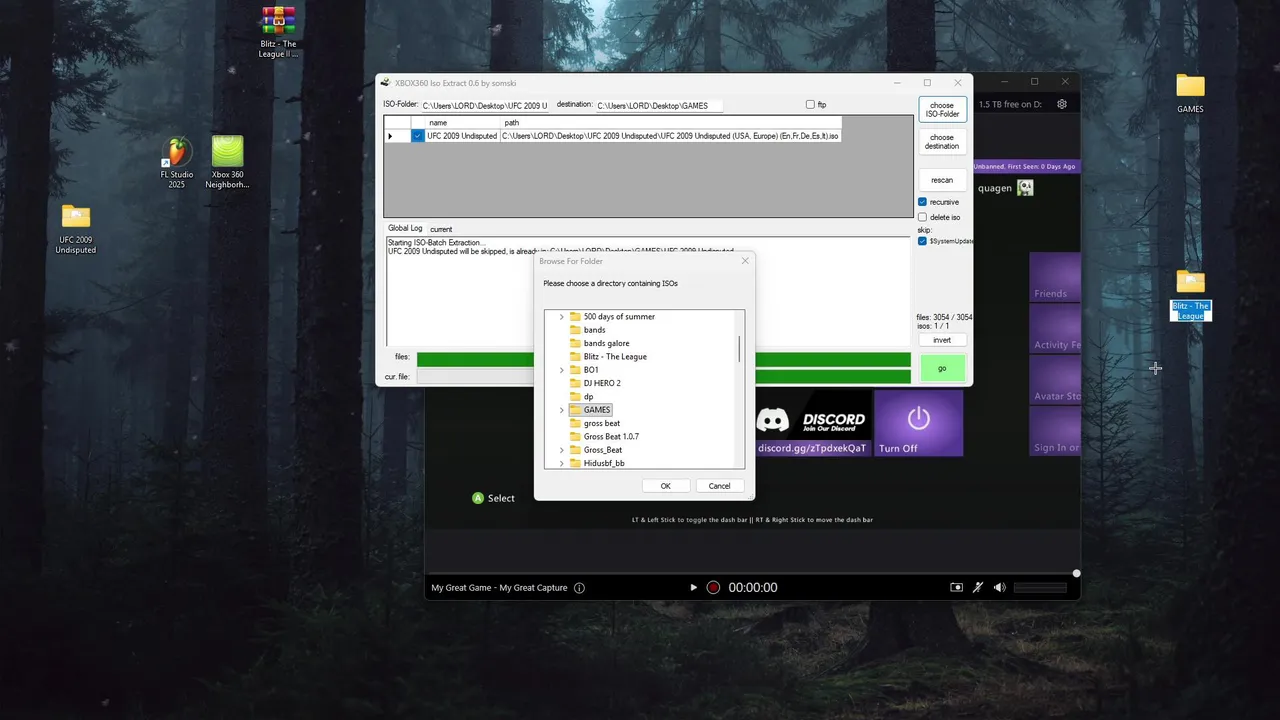
Task: Click the capture volume slider
Action: pyautogui.click(x=1041, y=588)
